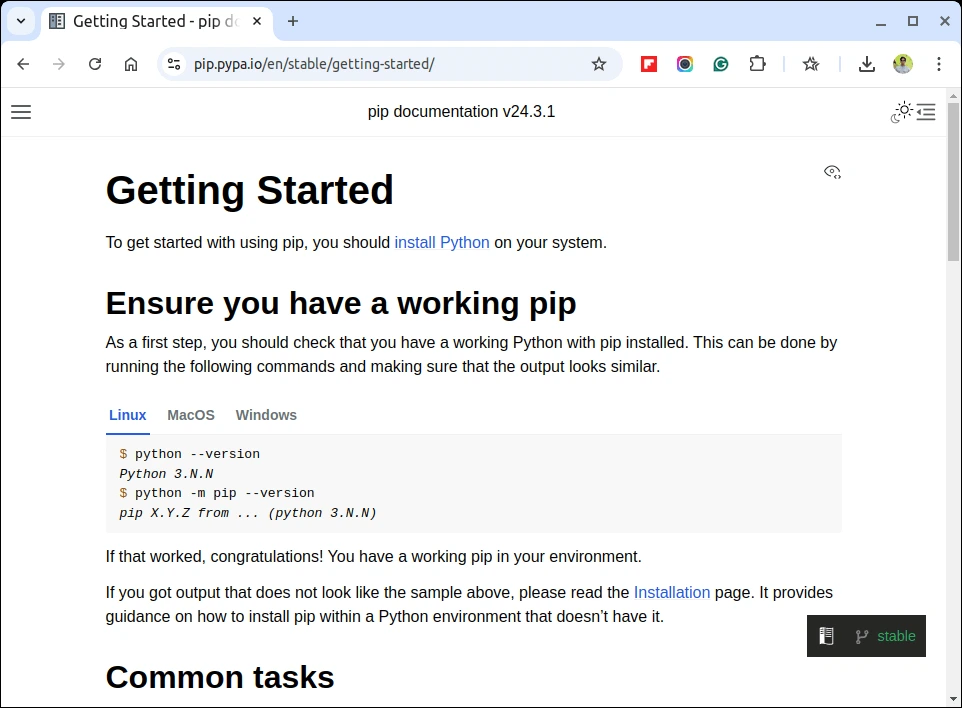
Task: Click the Grammarly extension icon
Action: point(721,64)
